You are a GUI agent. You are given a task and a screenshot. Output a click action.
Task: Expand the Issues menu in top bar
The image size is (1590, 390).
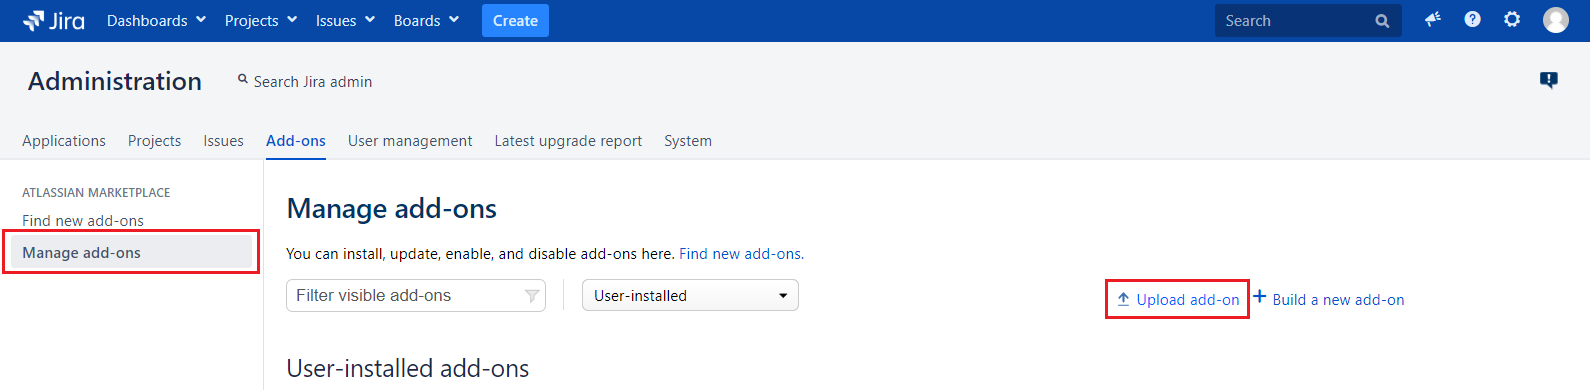(345, 20)
